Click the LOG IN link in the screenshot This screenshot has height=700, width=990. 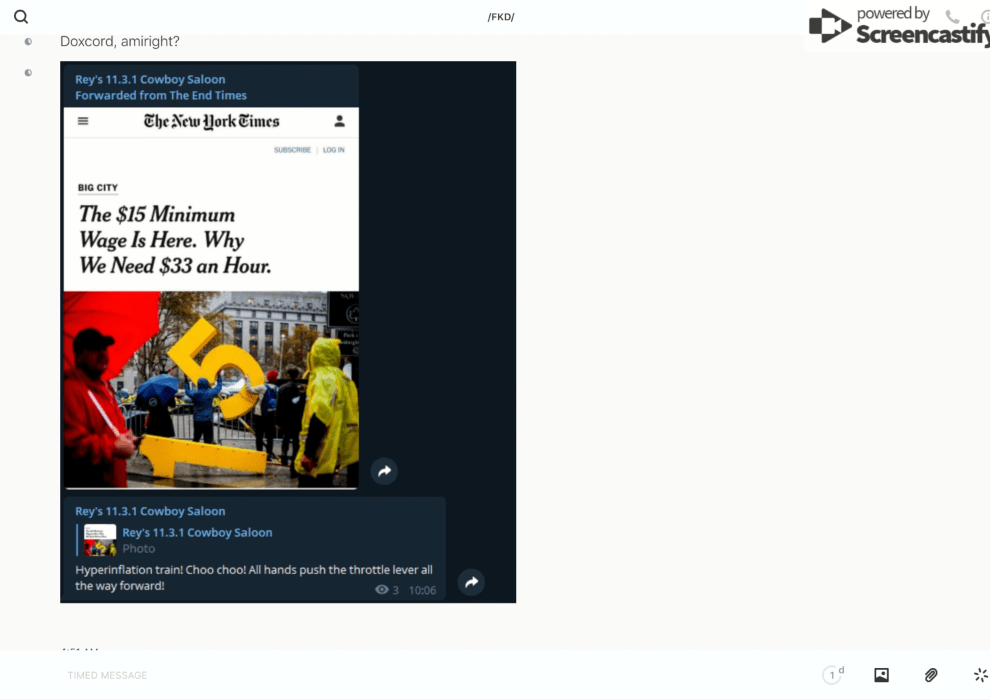point(333,150)
